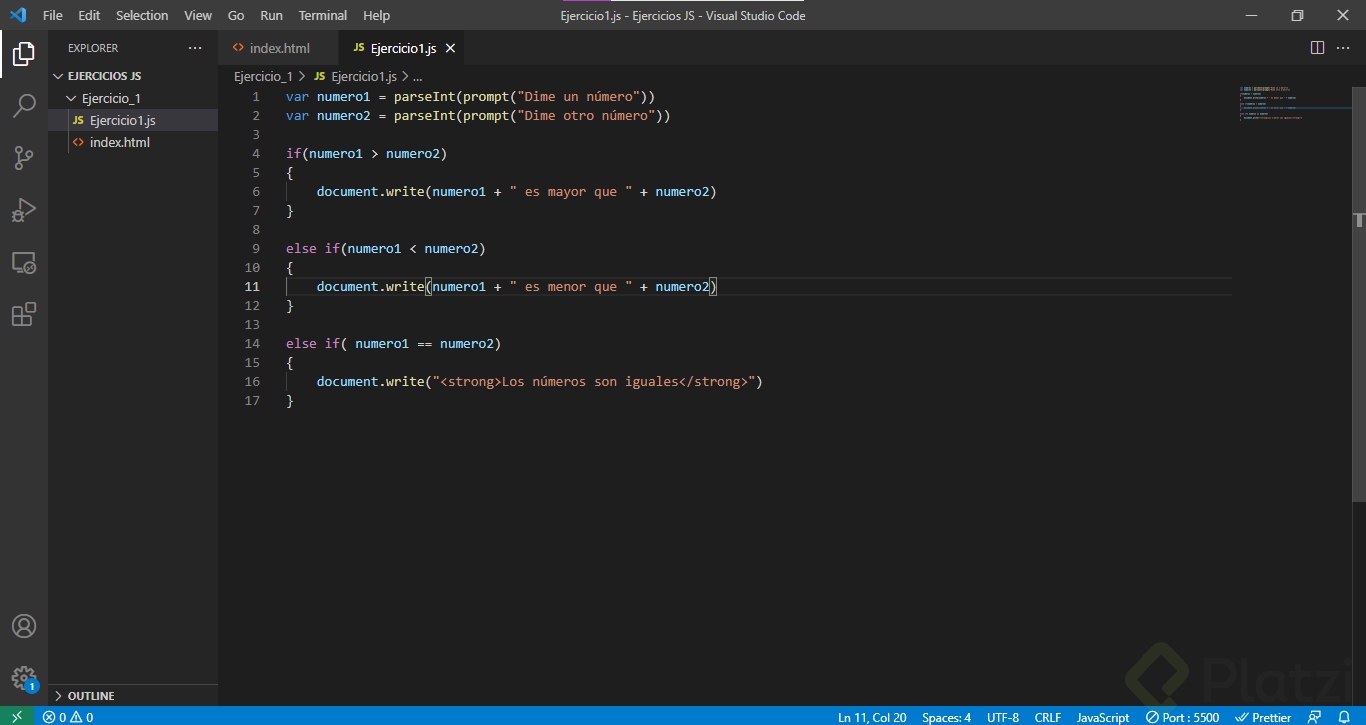Minimize the VS Code window
The width and height of the screenshot is (1366, 725).
pos(1251,15)
